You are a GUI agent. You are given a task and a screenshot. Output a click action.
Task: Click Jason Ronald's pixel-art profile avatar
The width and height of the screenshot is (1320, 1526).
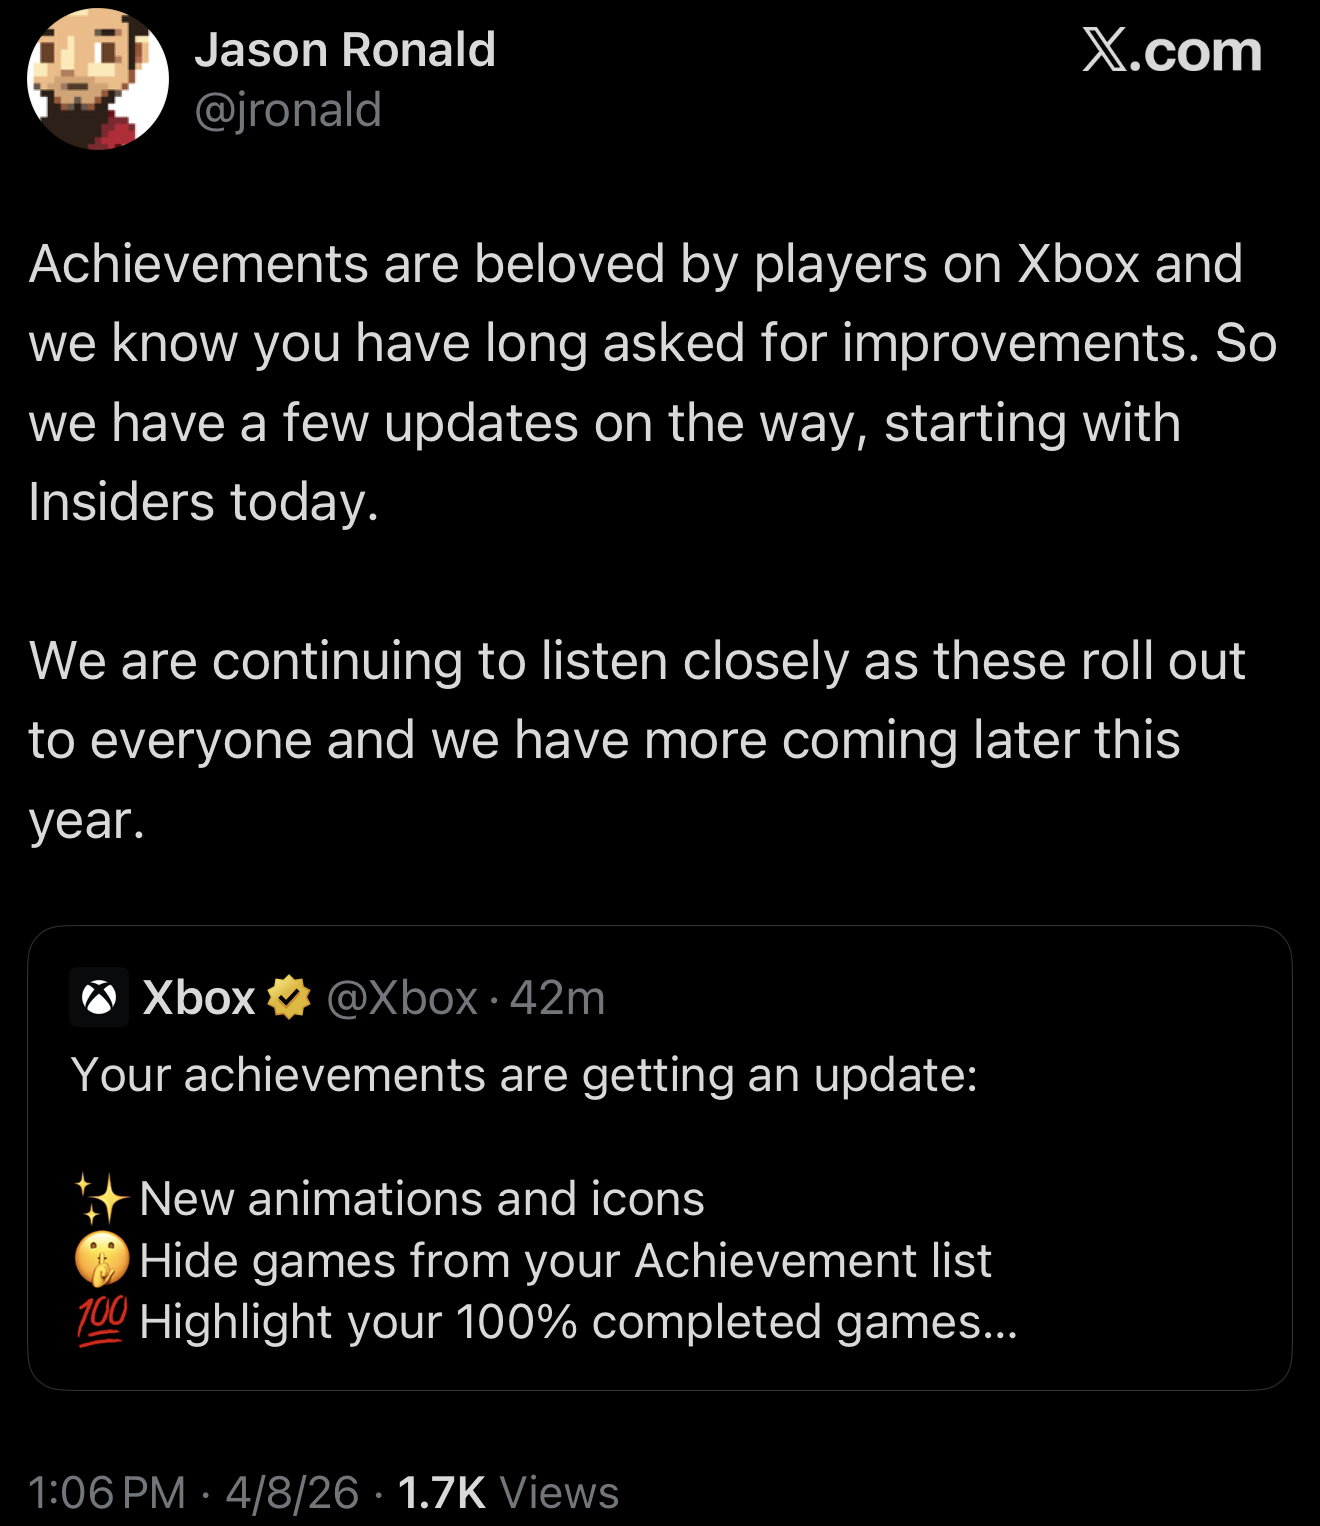tap(97, 79)
